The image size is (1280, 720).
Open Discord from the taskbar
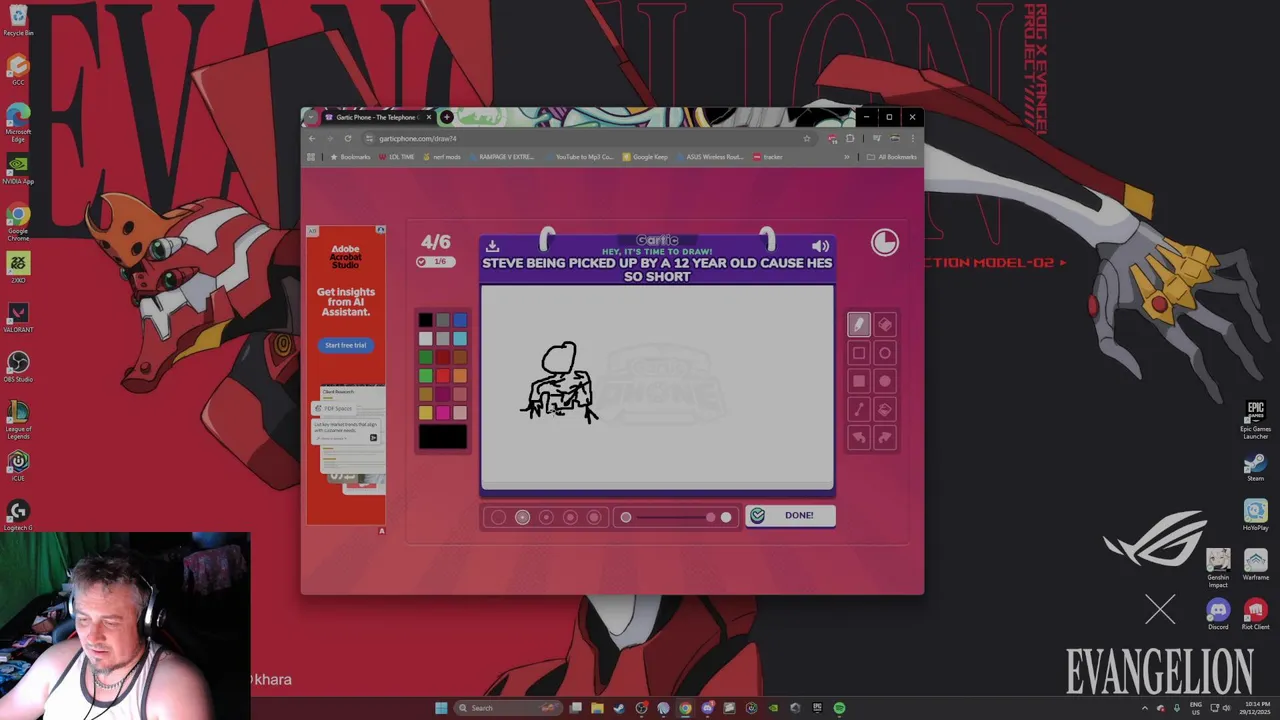pos(707,708)
